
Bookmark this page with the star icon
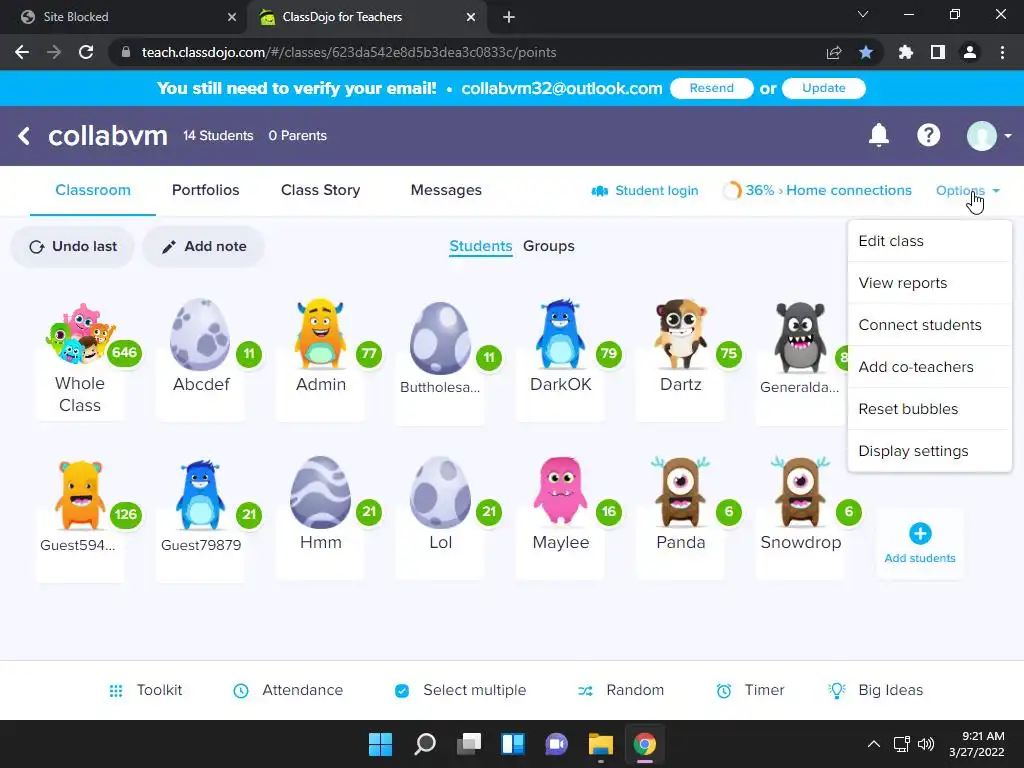pyautogui.click(x=866, y=52)
